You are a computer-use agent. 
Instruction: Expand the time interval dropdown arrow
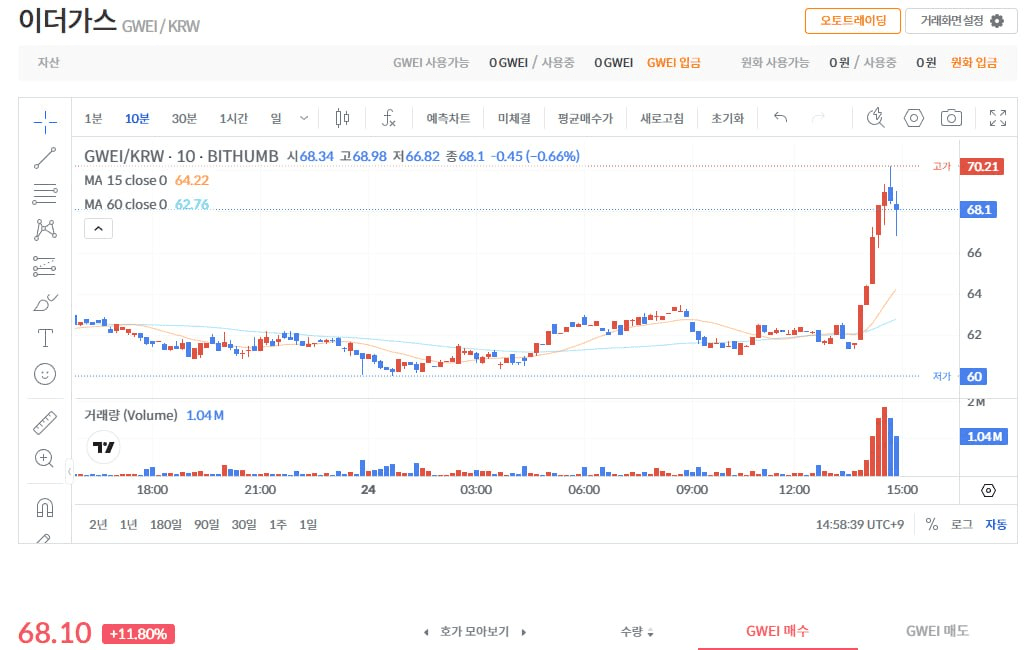pos(304,118)
